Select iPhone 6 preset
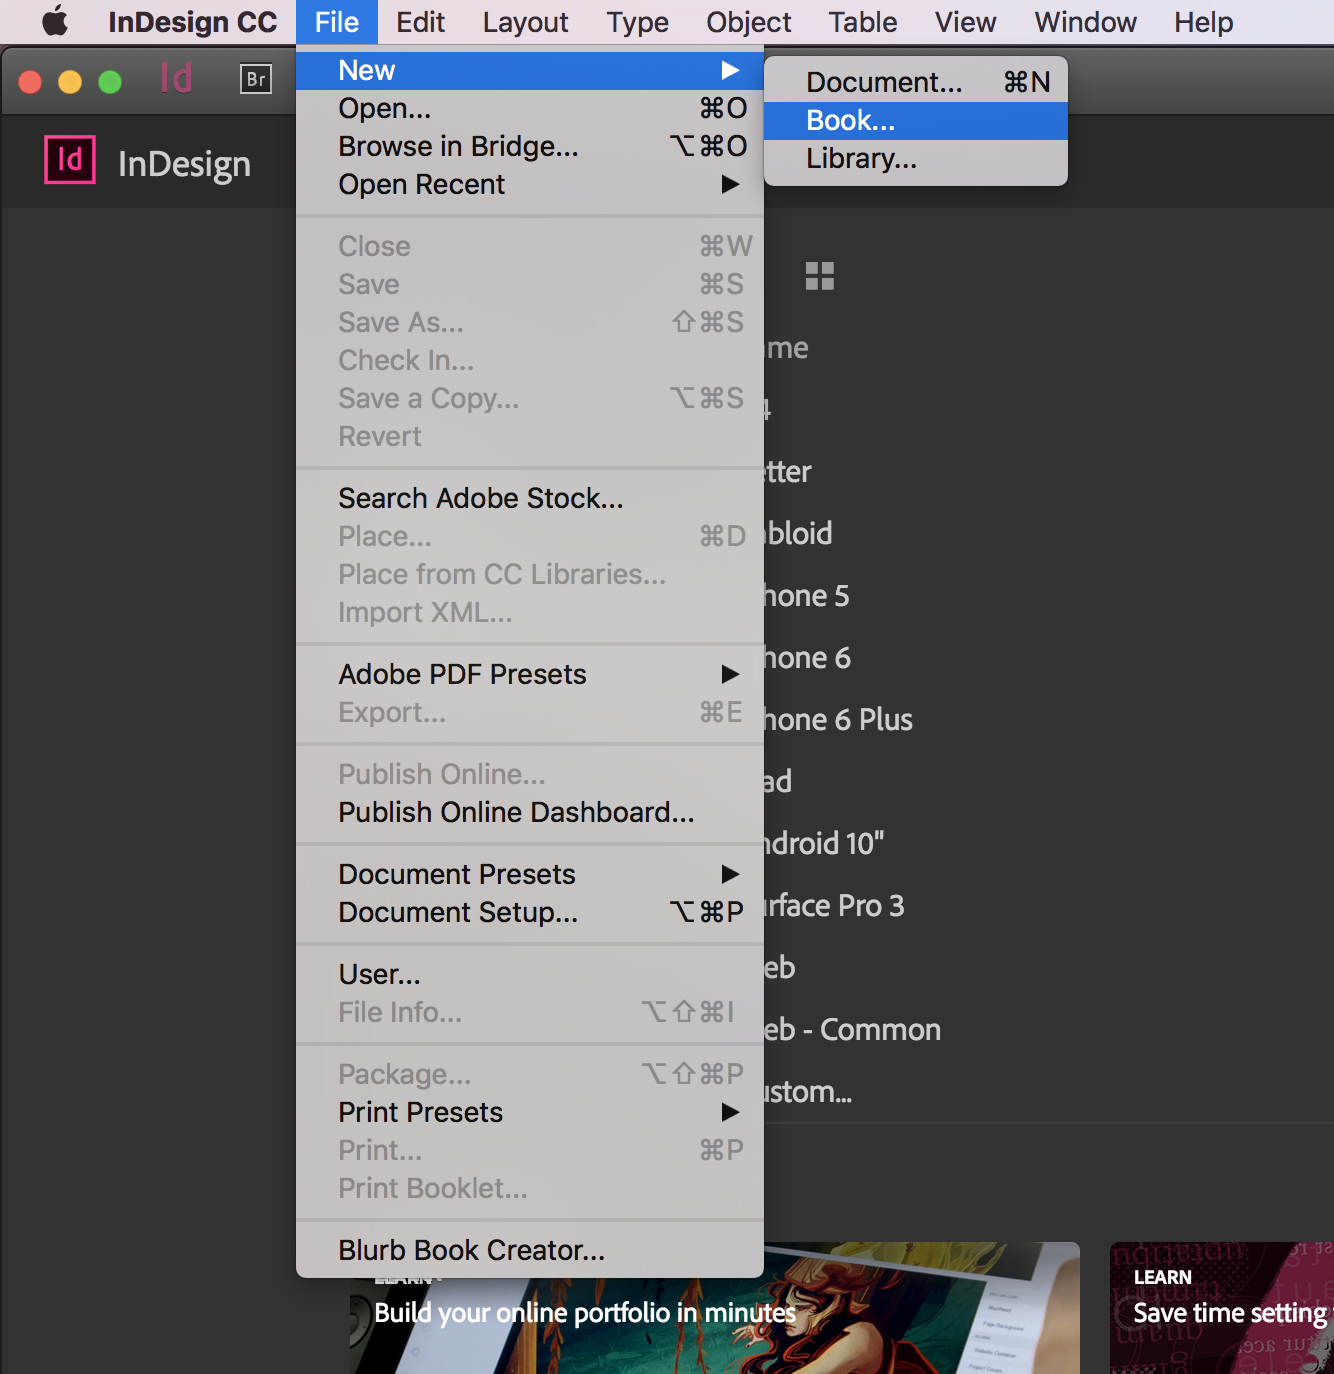This screenshot has height=1374, width=1334. pyautogui.click(x=807, y=658)
